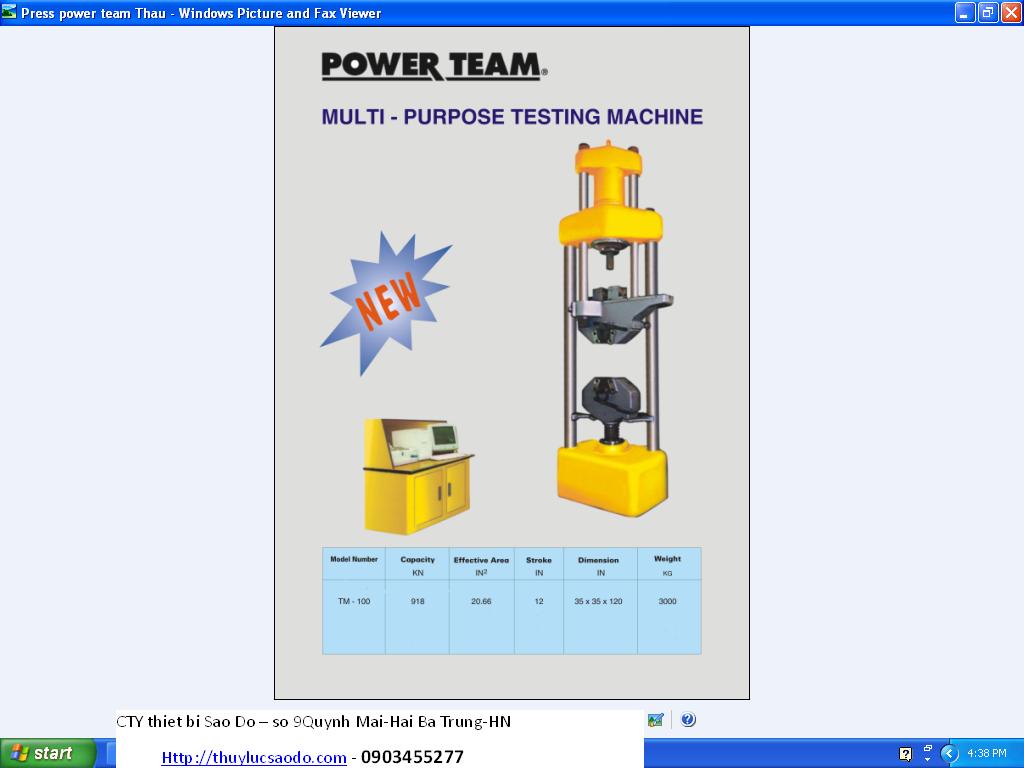
Task: Close the Picture and Fax Viewer window
Action: (x=1011, y=12)
